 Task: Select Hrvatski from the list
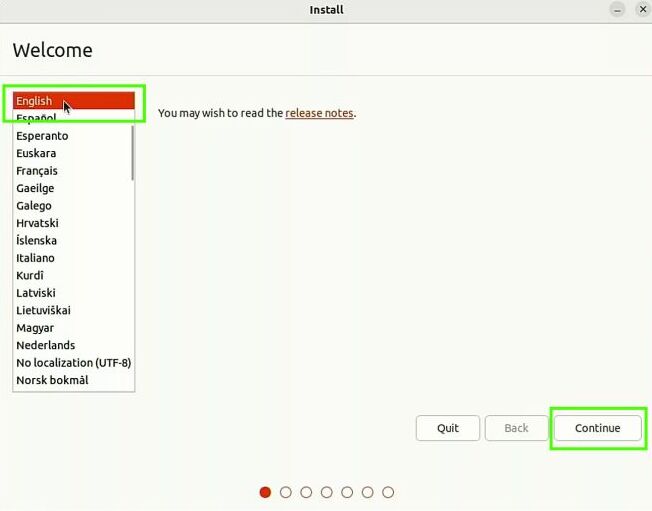pyautogui.click(x=74, y=223)
